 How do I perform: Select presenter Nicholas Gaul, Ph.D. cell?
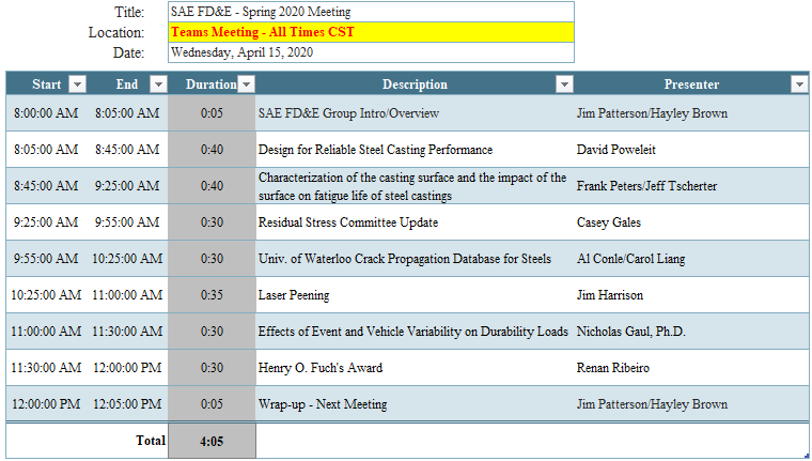(690, 331)
